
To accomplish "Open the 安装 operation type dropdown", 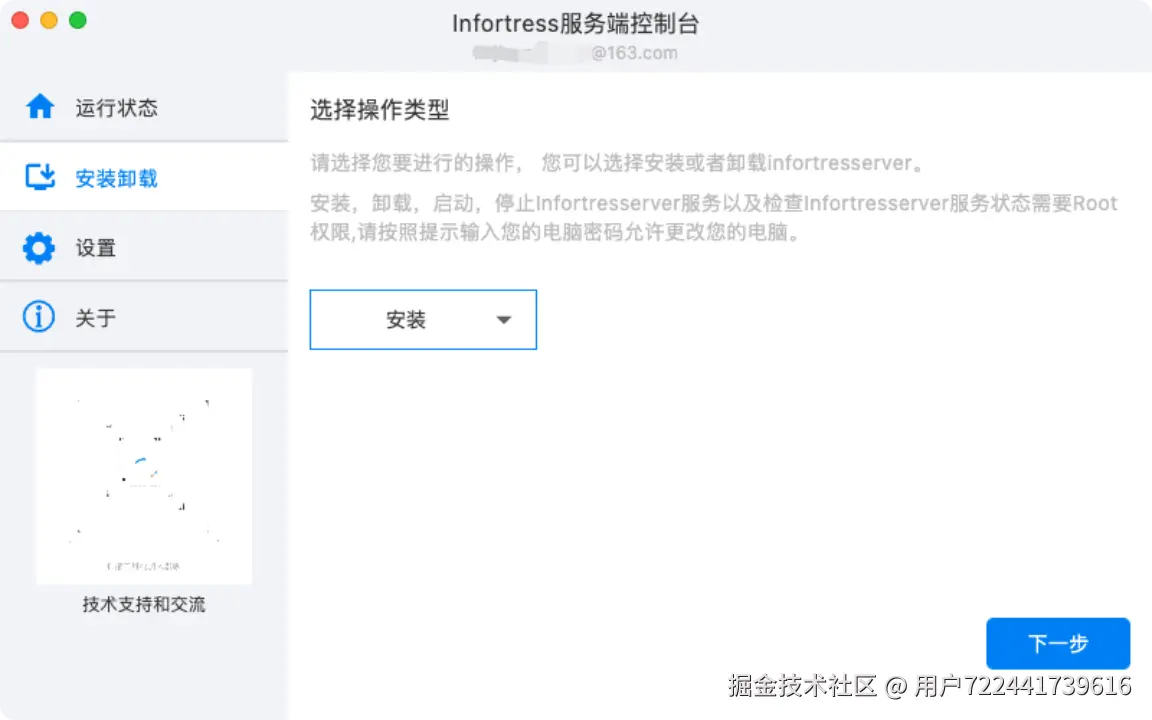I will click(423, 320).
